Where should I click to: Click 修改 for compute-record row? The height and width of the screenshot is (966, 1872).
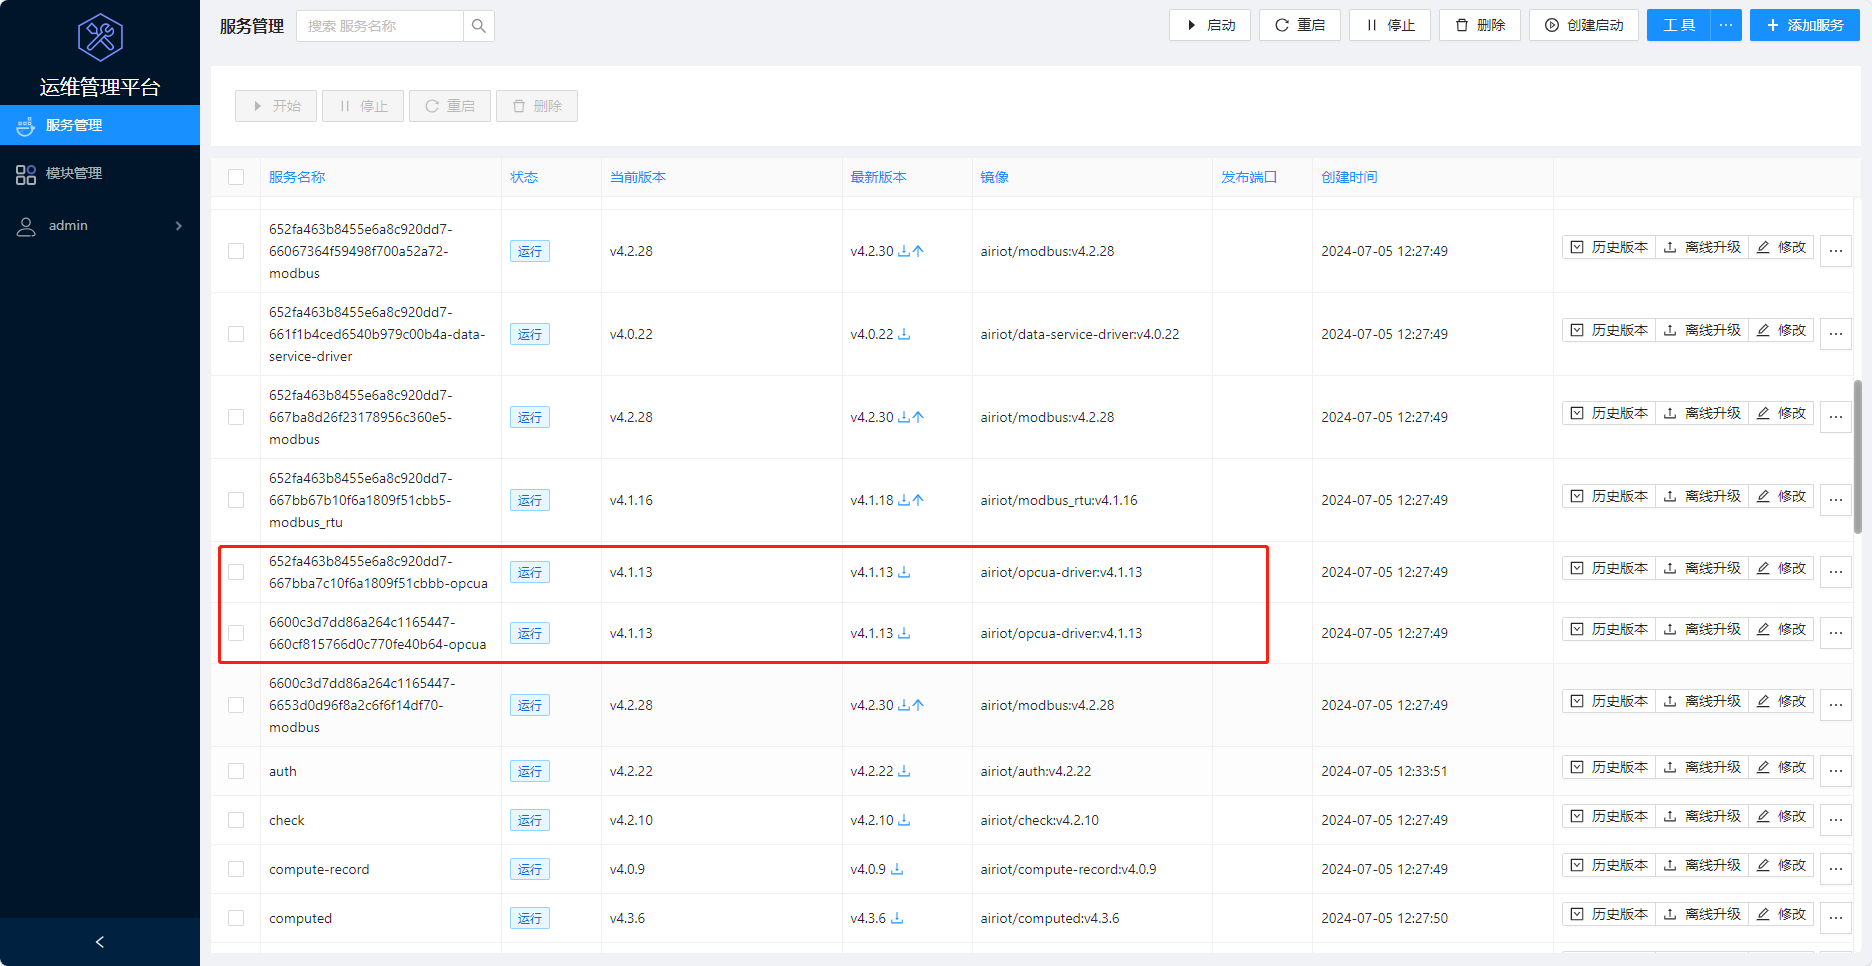[1781, 865]
